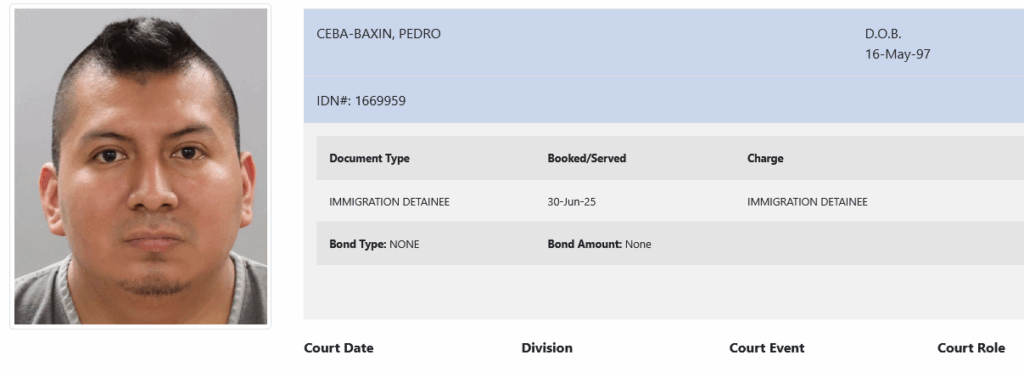Click the Division column header

pyautogui.click(x=547, y=348)
